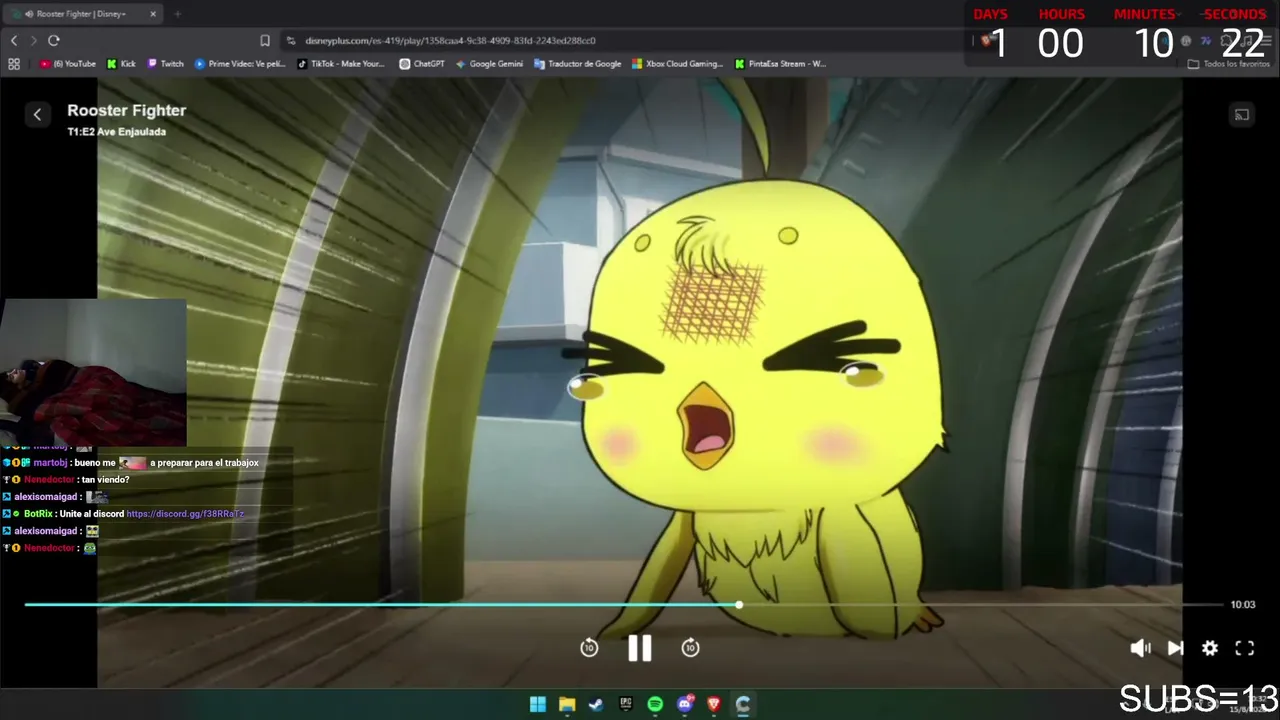Click the webcam overlay thumbnail
The width and height of the screenshot is (1280, 720).
[x=93, y=372]
